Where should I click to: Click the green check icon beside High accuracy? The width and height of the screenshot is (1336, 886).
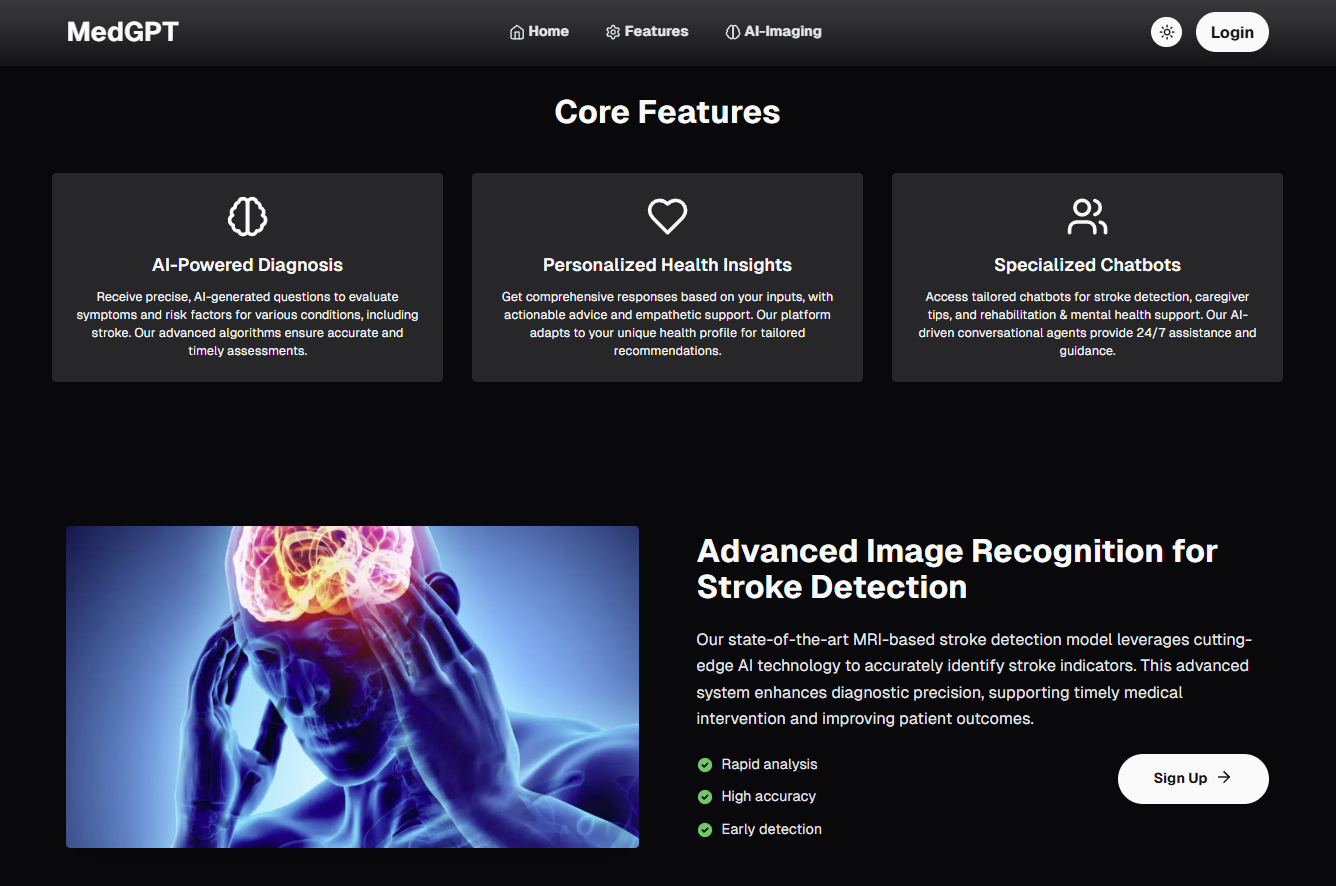coord(705,797)
